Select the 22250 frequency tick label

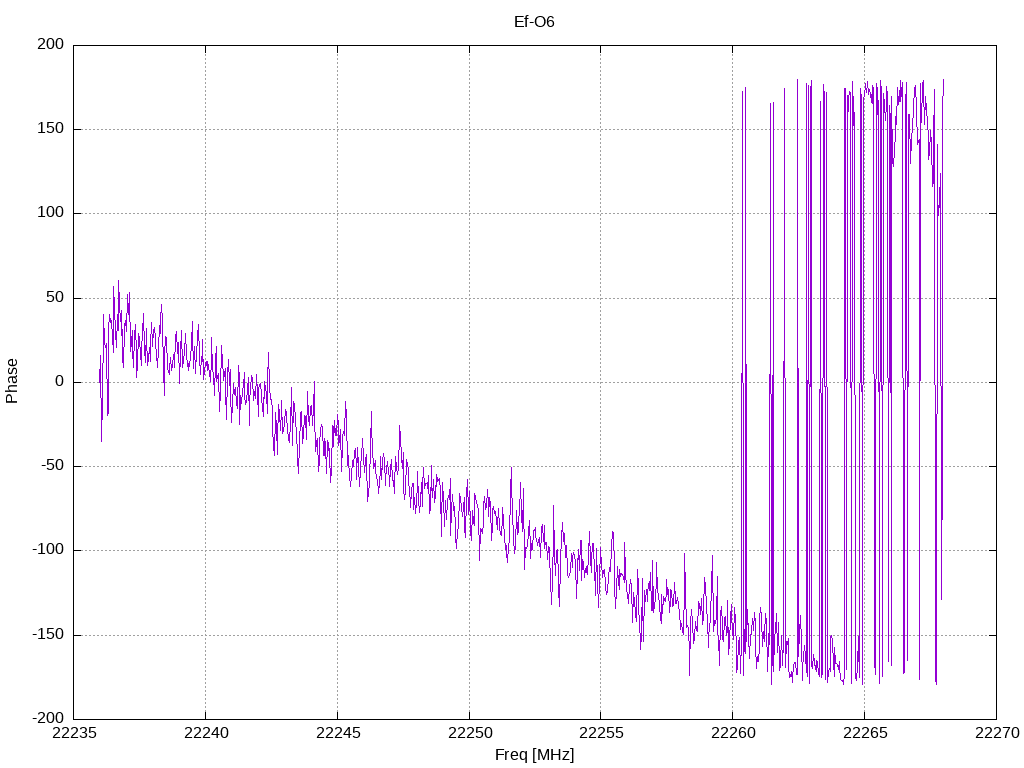[470, 733]
